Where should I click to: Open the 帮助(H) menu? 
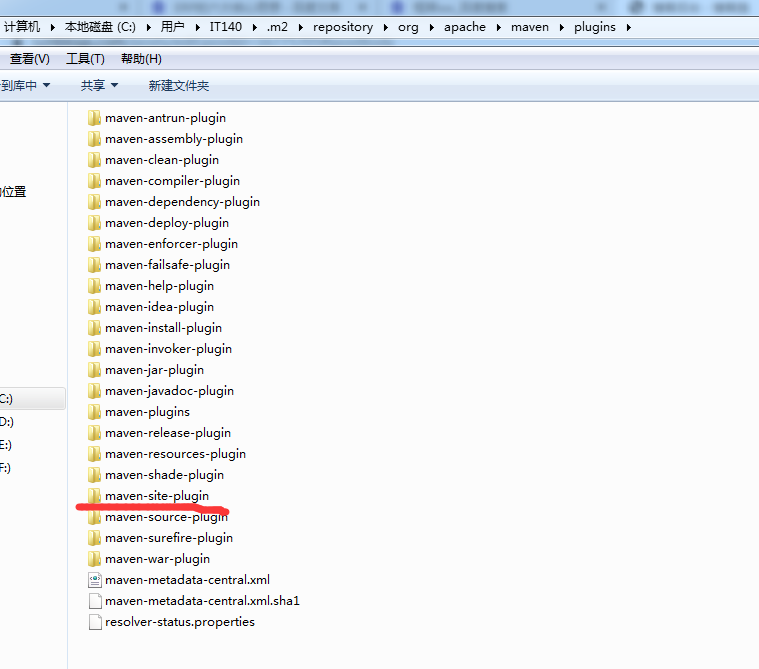click(141, 59)
